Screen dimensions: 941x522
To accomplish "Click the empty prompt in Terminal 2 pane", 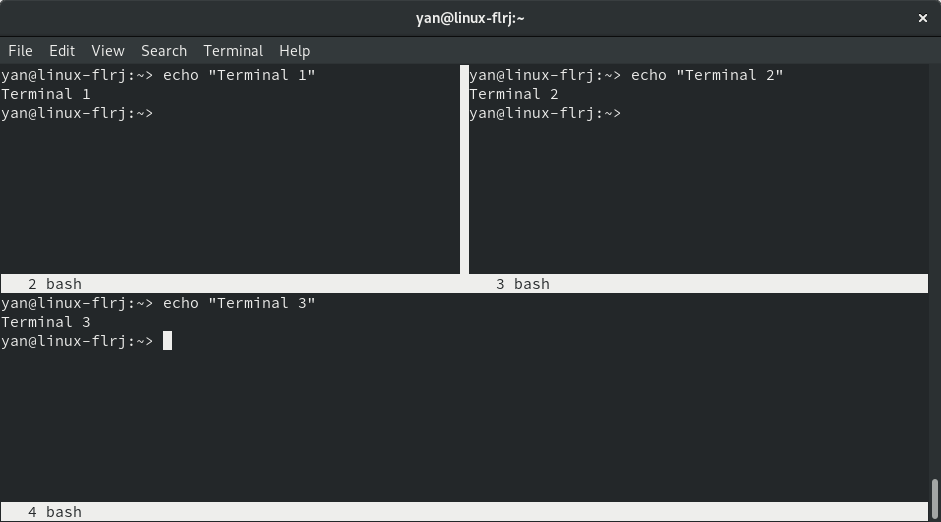I will [545, 113].
